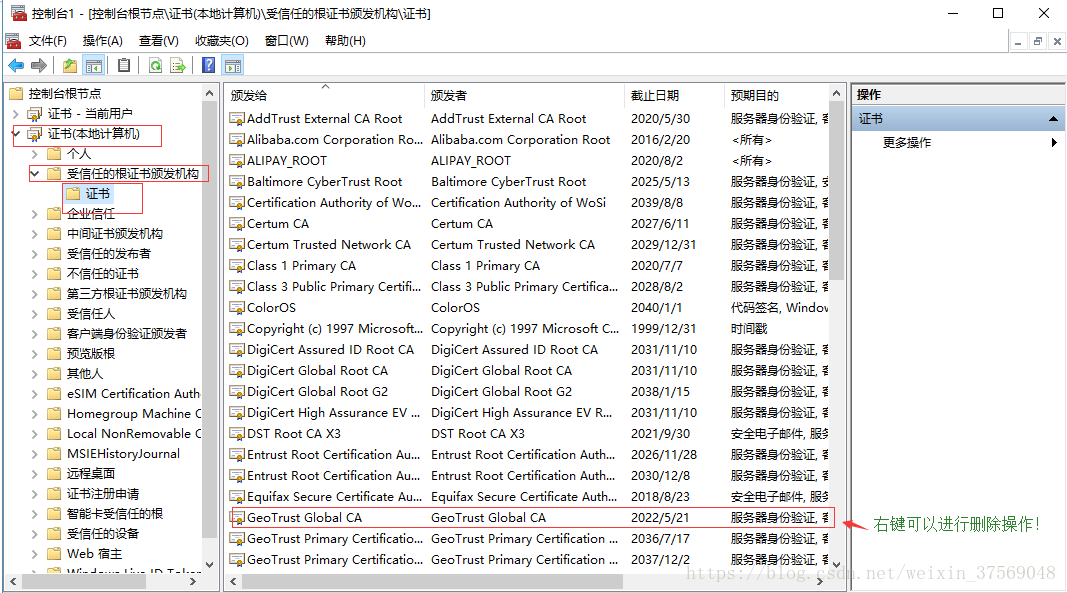Click the certificate list horizontal scrollbar right arrow
1067x593 pixels.
click(820, 581)
